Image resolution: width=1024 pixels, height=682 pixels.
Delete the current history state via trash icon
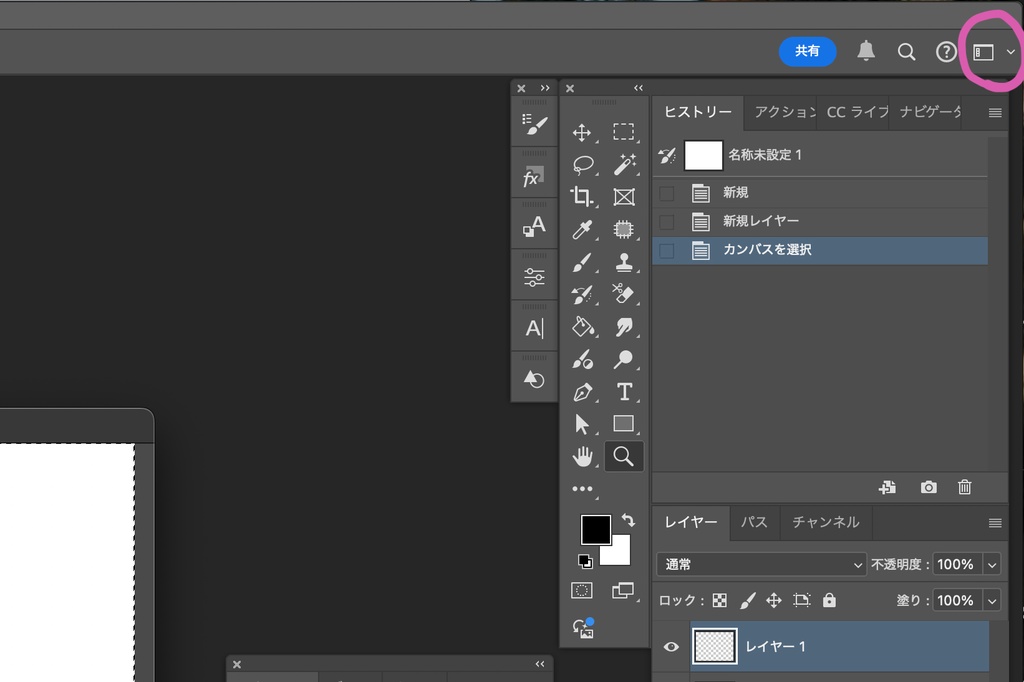pos(964,487)
